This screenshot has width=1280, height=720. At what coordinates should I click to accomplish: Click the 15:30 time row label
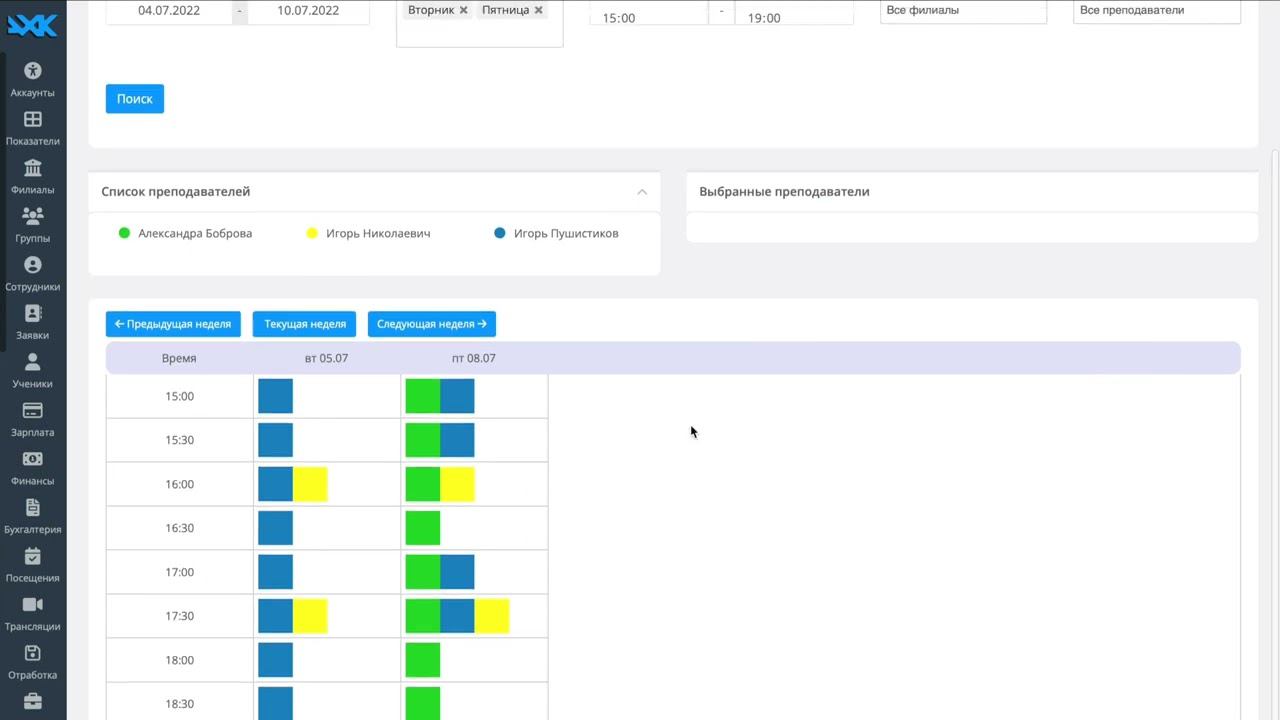(x=180, y=440)
